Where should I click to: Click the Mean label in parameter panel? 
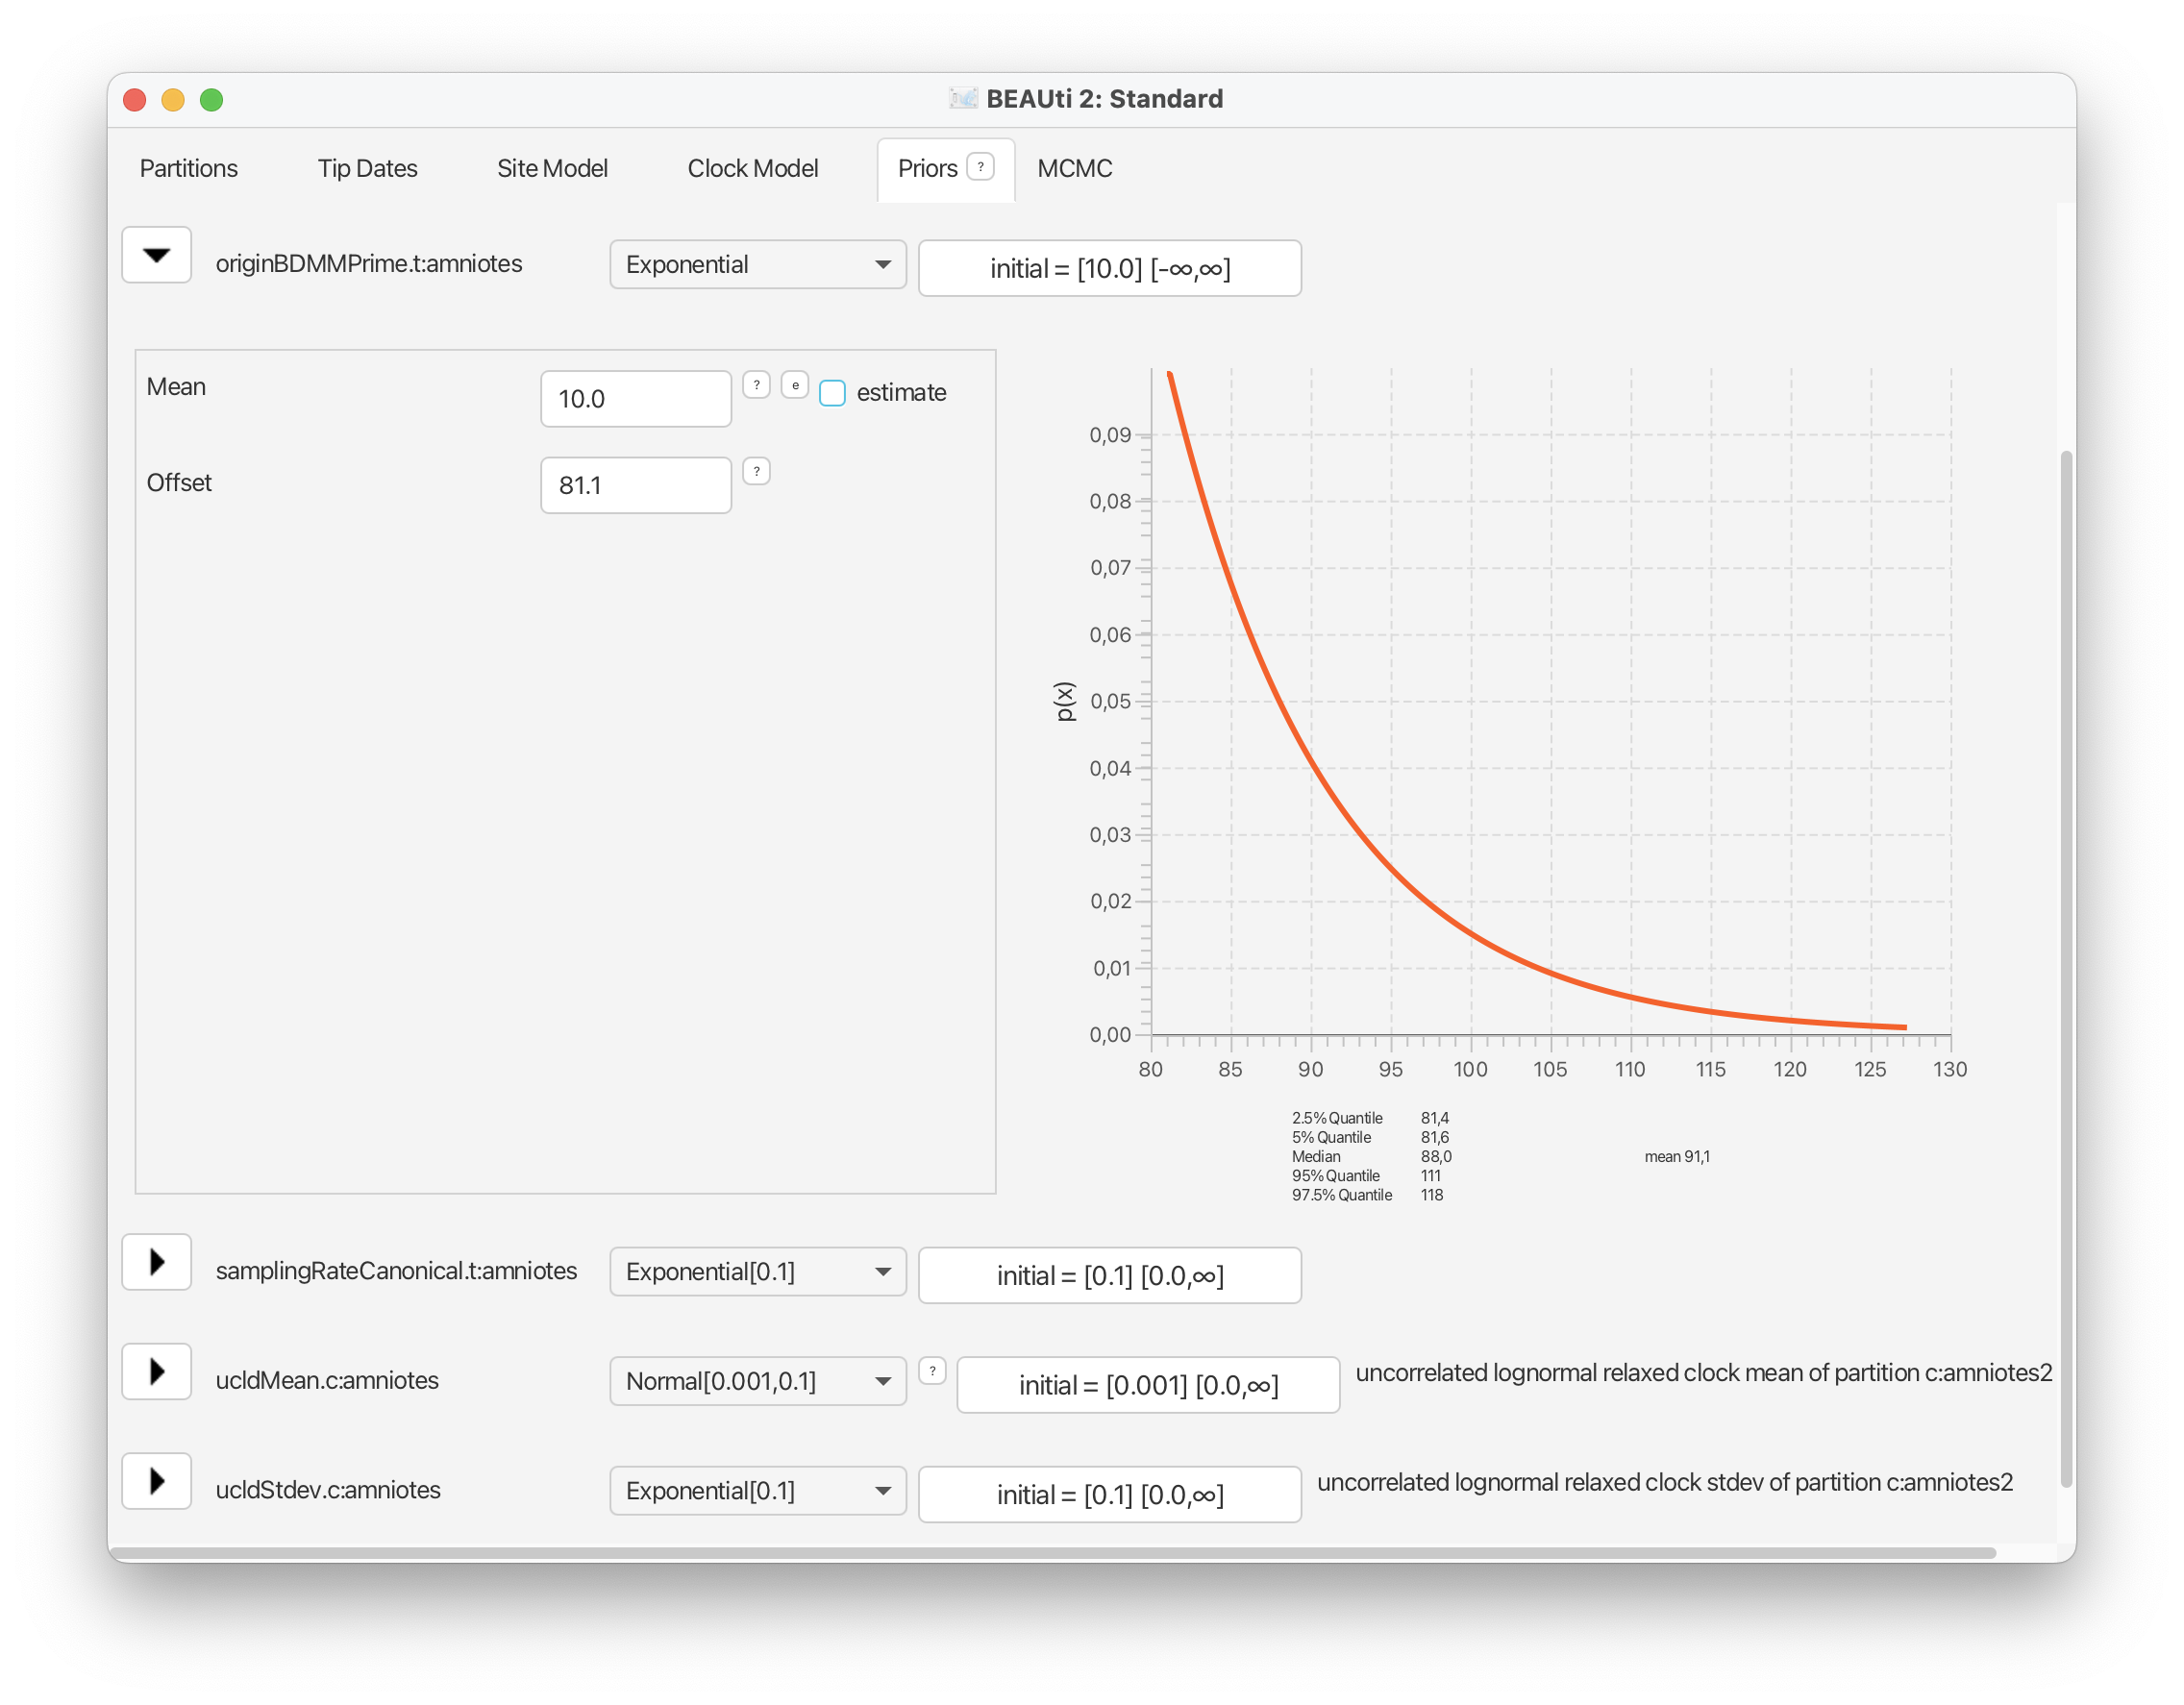pyautogui.click(x=176, y=387)
